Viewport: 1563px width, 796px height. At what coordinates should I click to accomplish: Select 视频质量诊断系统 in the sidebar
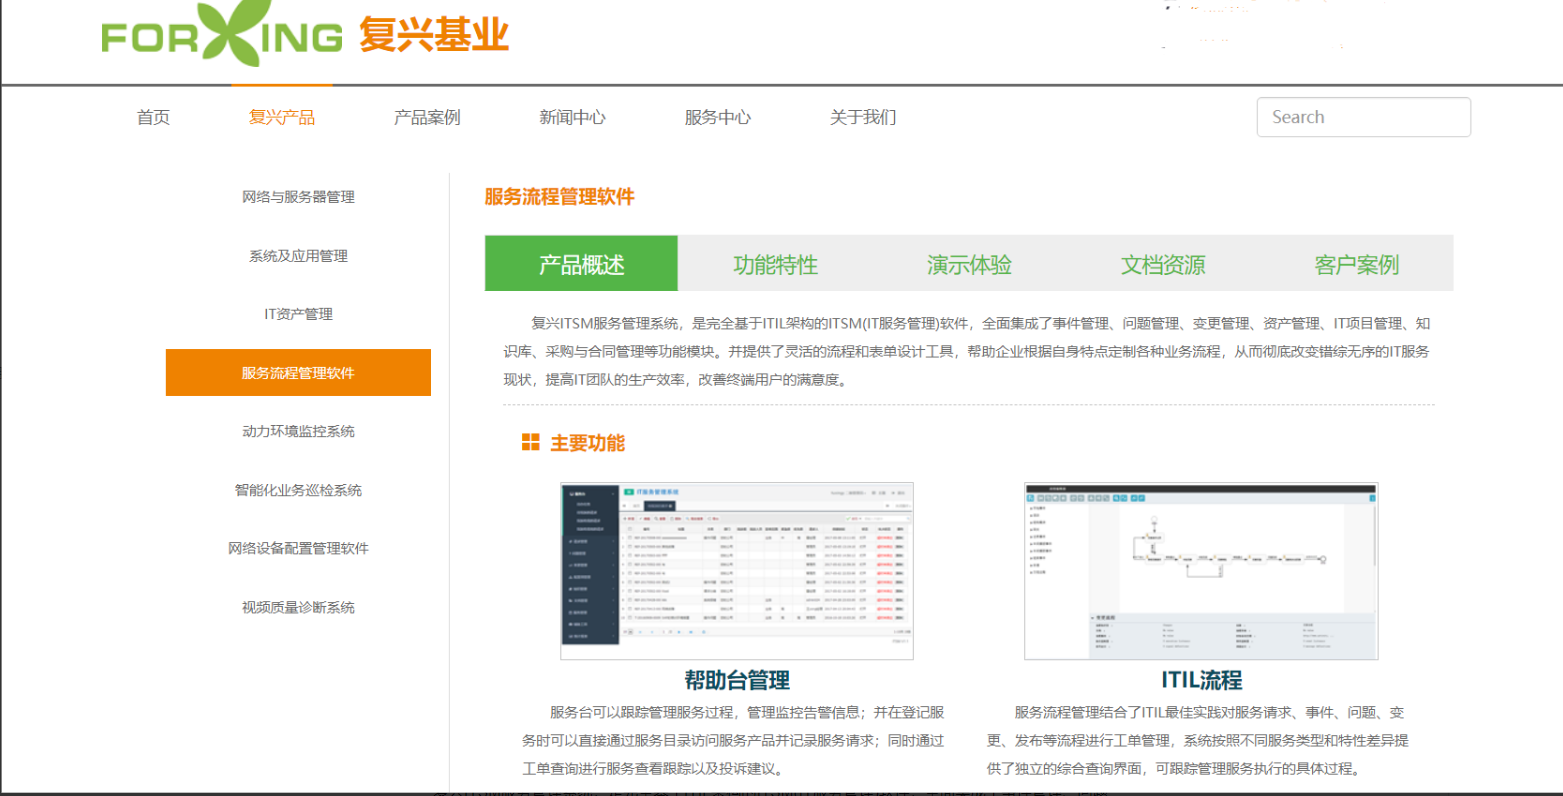click(297, 606)
